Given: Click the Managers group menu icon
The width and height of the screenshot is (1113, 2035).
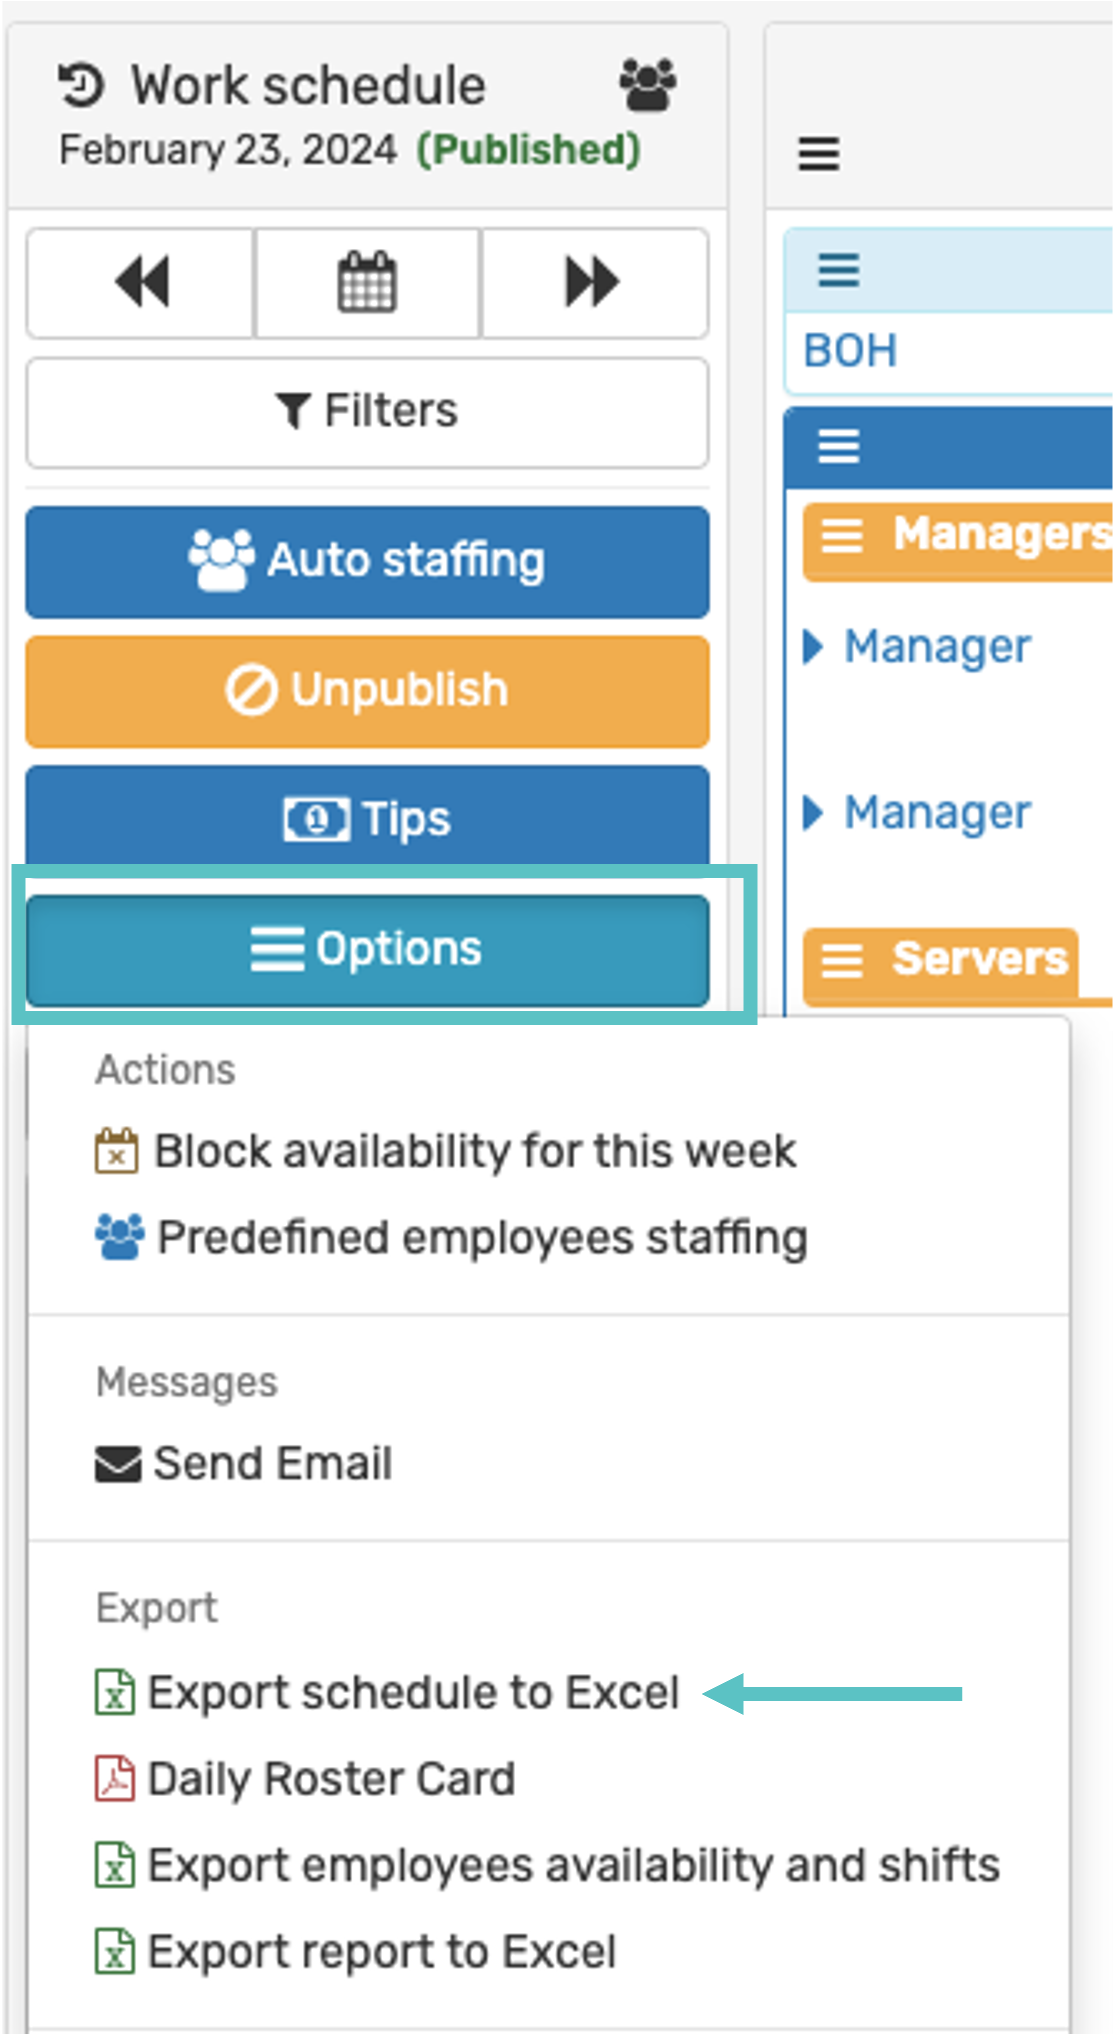Looking at the screenshot, I should [x=842, y=537].
